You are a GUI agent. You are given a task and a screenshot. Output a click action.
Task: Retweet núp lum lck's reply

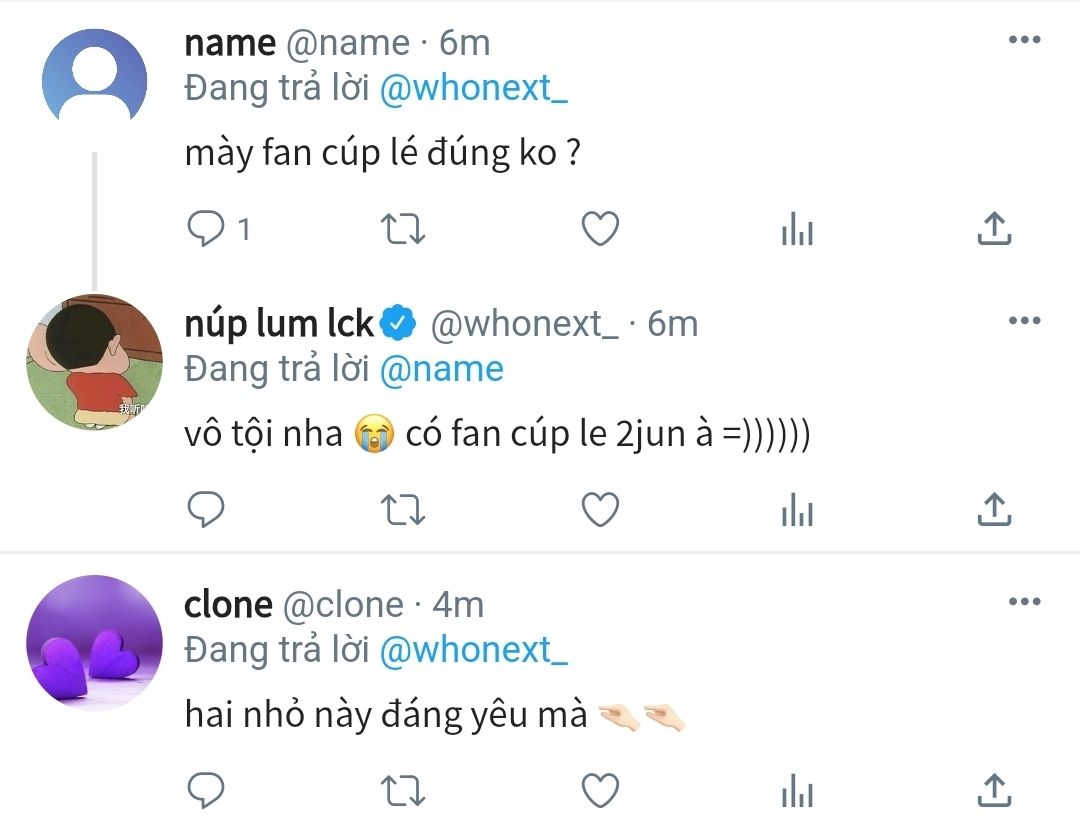403,510
